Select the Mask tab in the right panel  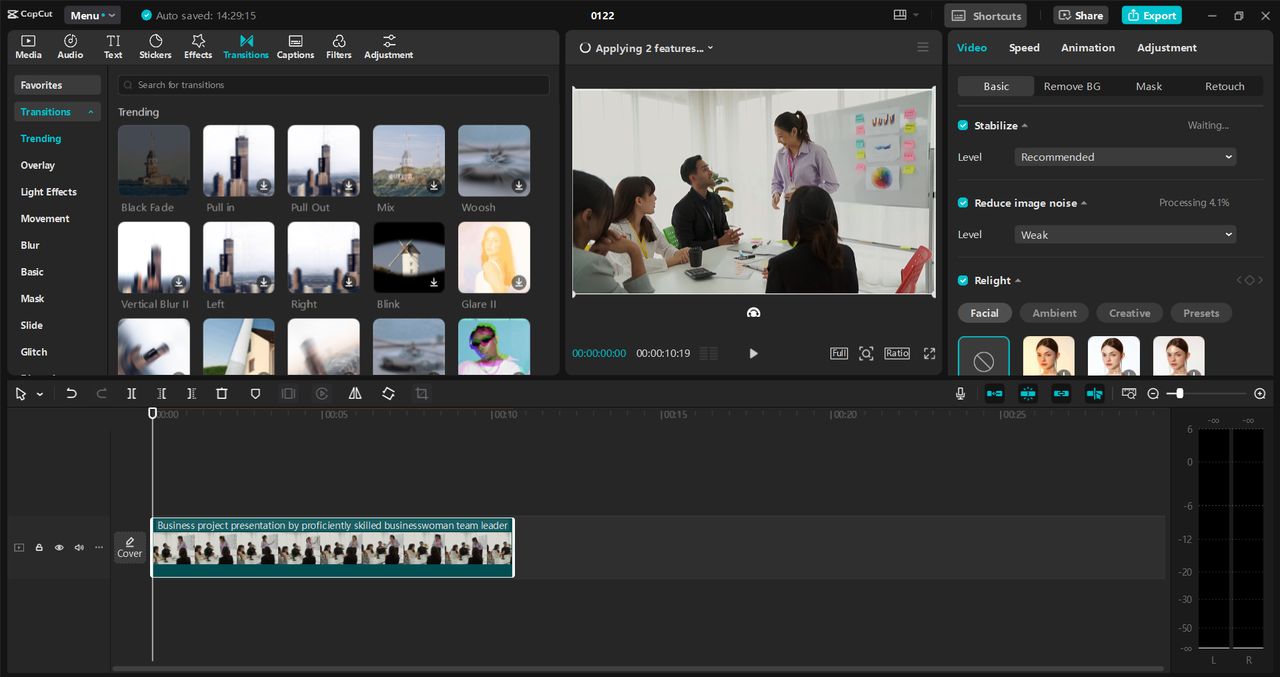1149,87
